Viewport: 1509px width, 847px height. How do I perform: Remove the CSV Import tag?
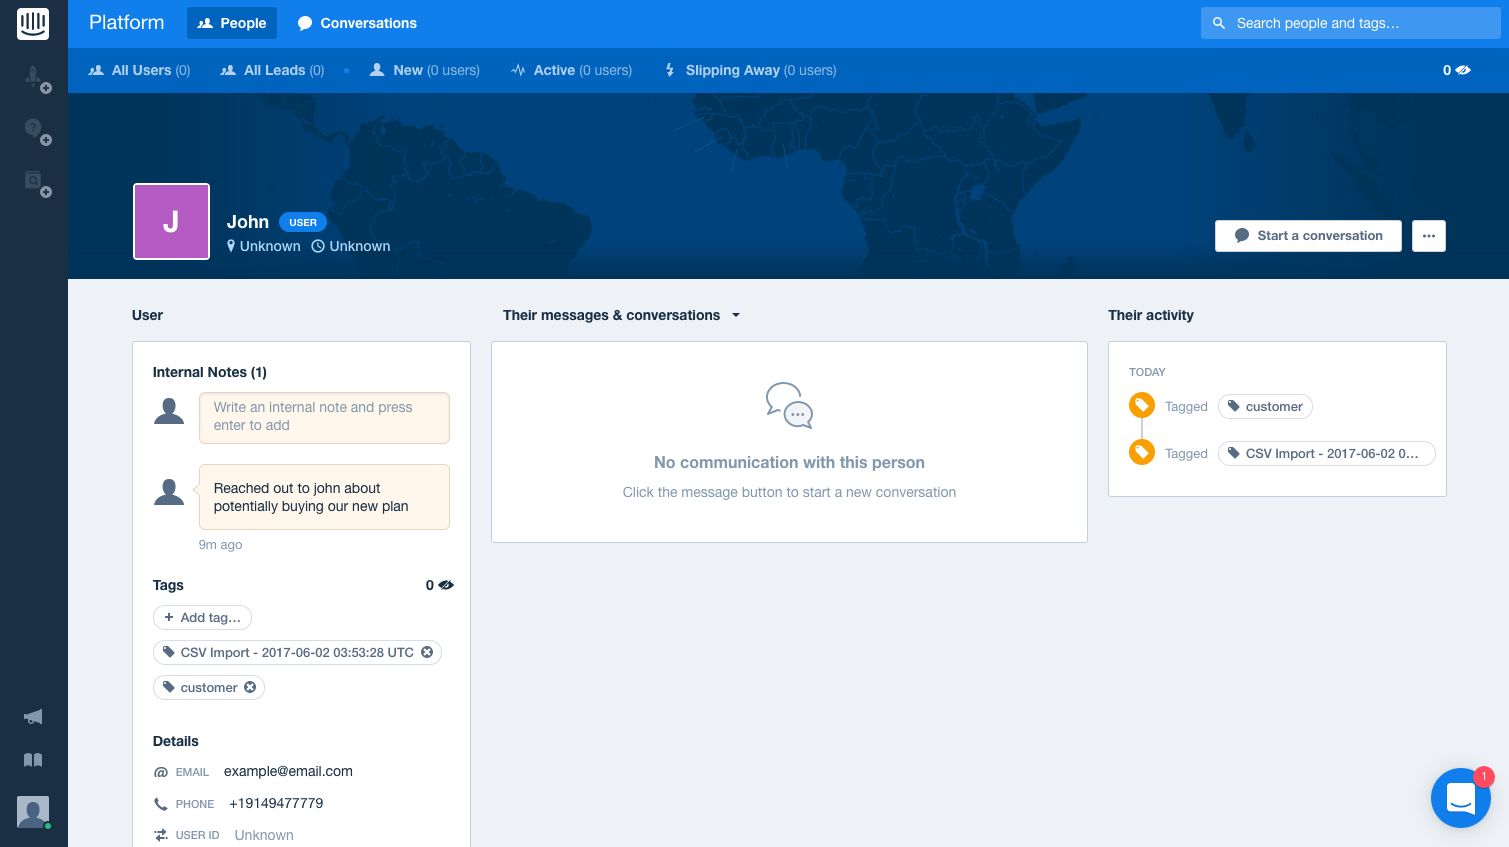(x=427, y=652)
